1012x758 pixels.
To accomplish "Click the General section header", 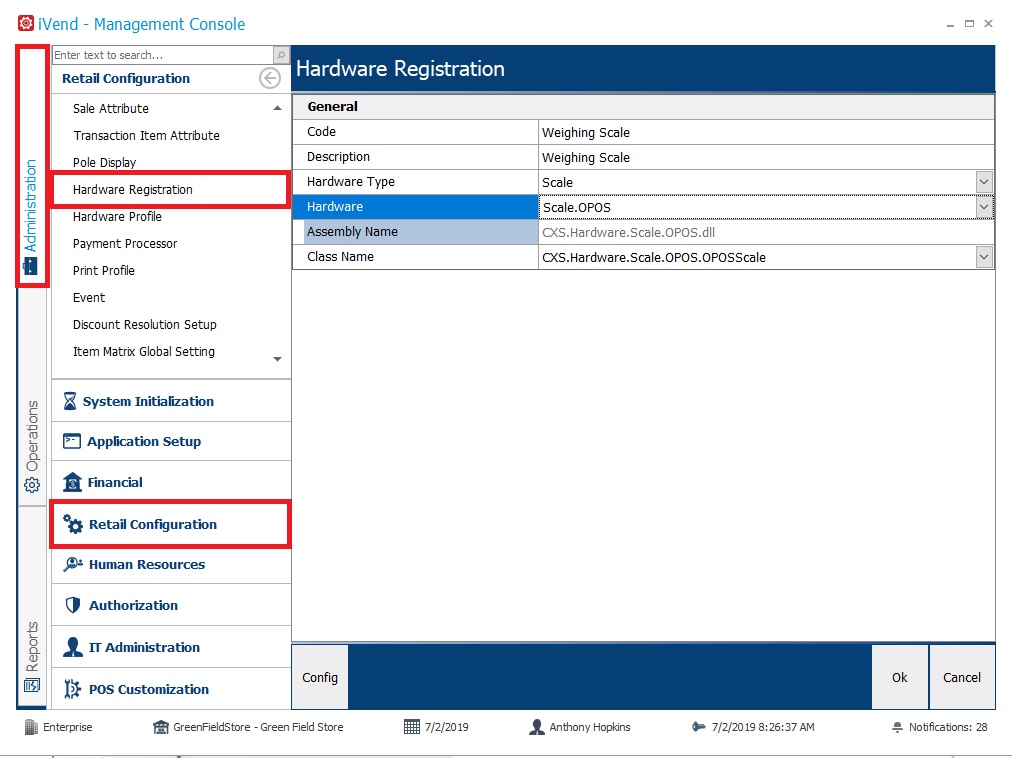I will click(643, 107).
